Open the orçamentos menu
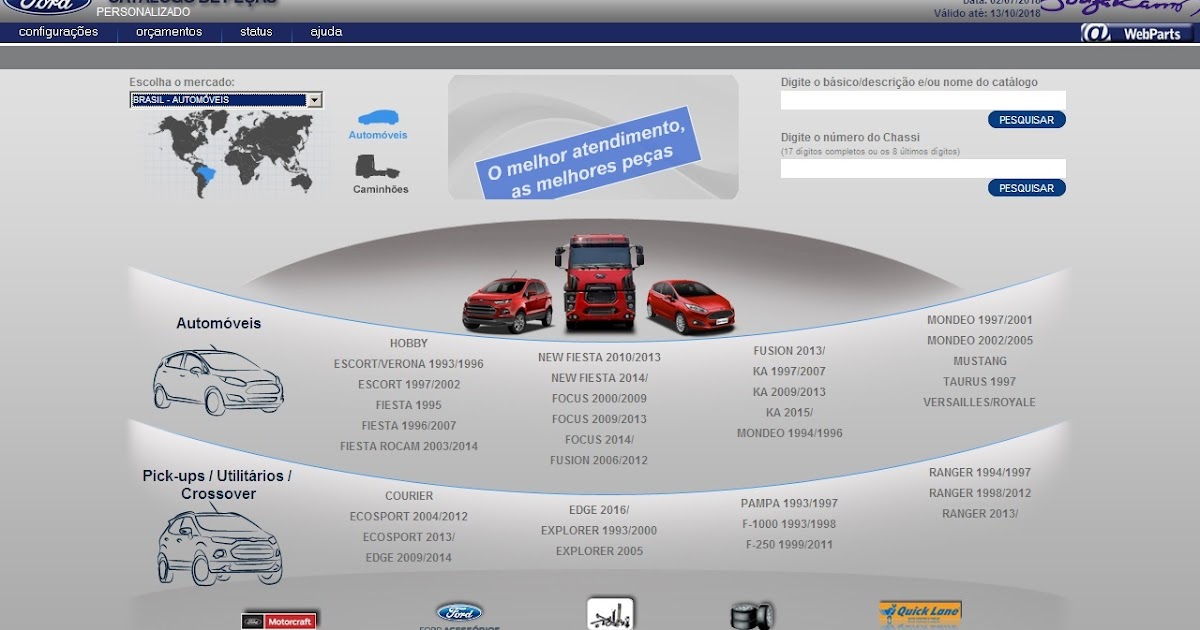Image resolution: width=1200 pixels, height=630 pixels. (x=169, y=31)
